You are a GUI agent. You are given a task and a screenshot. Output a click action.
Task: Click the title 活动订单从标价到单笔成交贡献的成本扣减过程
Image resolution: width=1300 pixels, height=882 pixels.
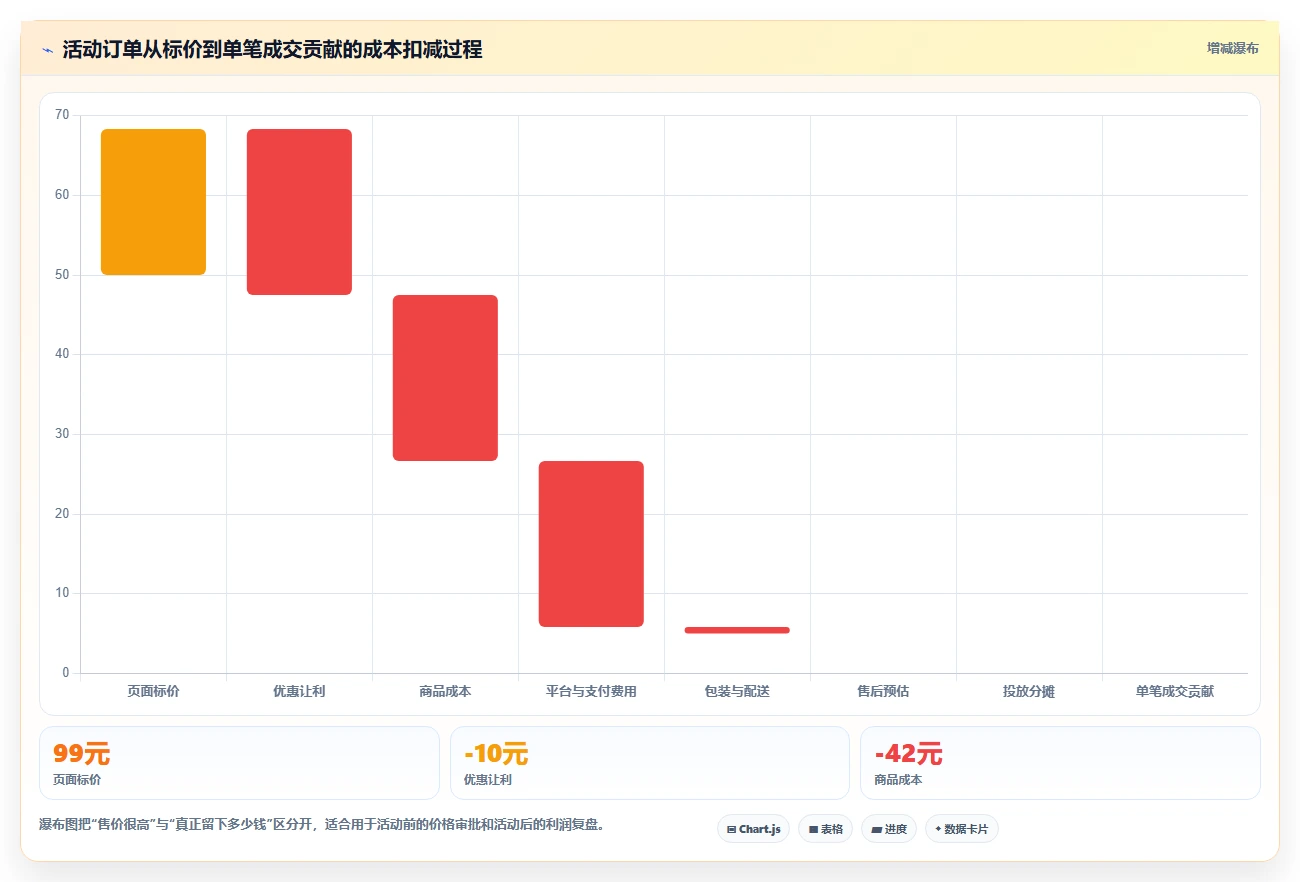coord(272,50)
